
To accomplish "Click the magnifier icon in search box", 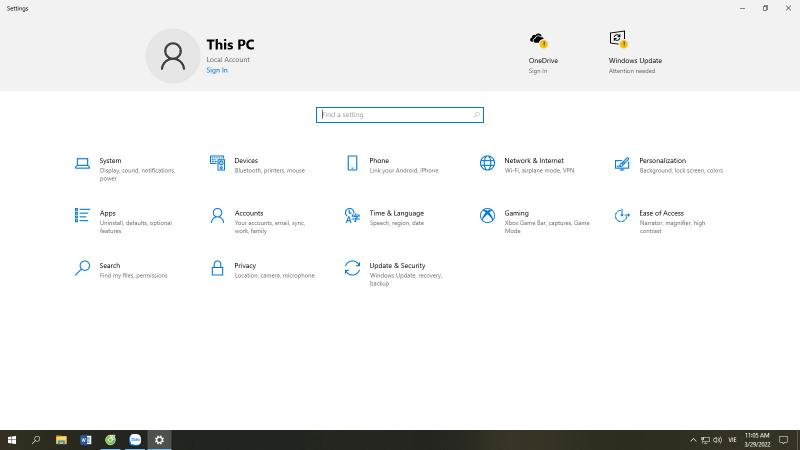I will pyautogui.click(x=476, y=115).
